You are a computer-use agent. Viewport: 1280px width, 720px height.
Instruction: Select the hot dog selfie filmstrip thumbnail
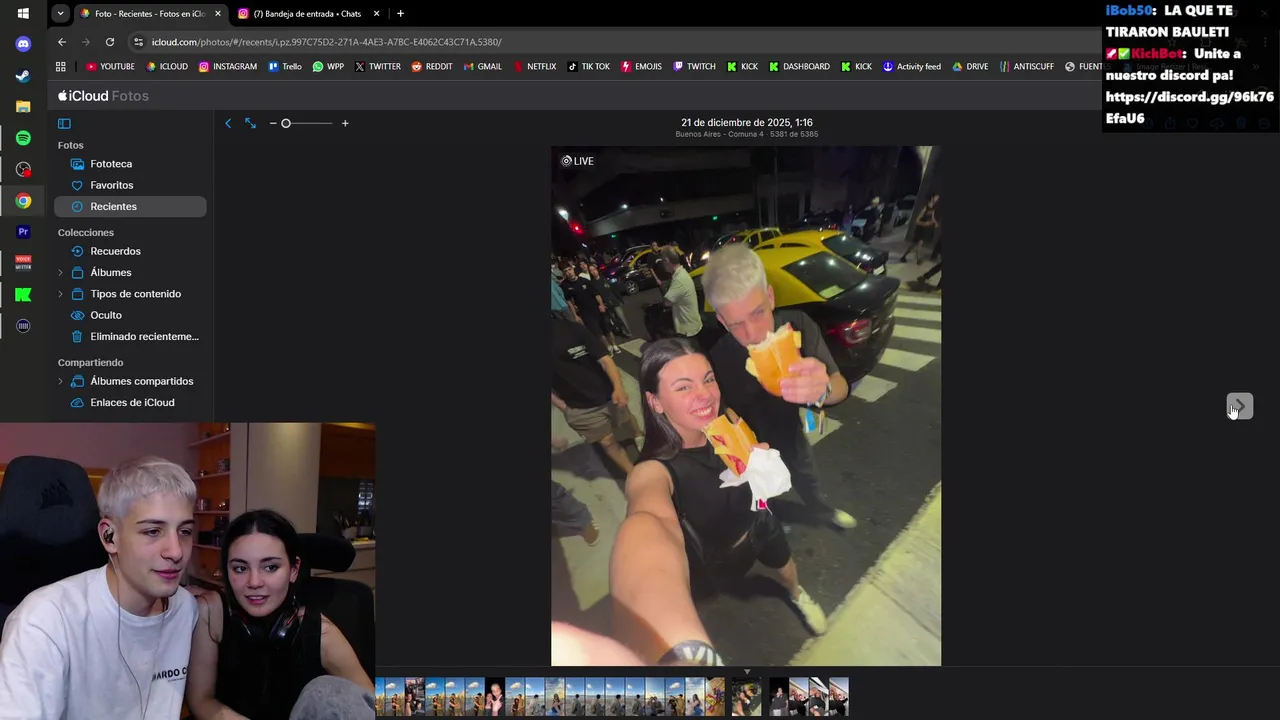(746, 697)
